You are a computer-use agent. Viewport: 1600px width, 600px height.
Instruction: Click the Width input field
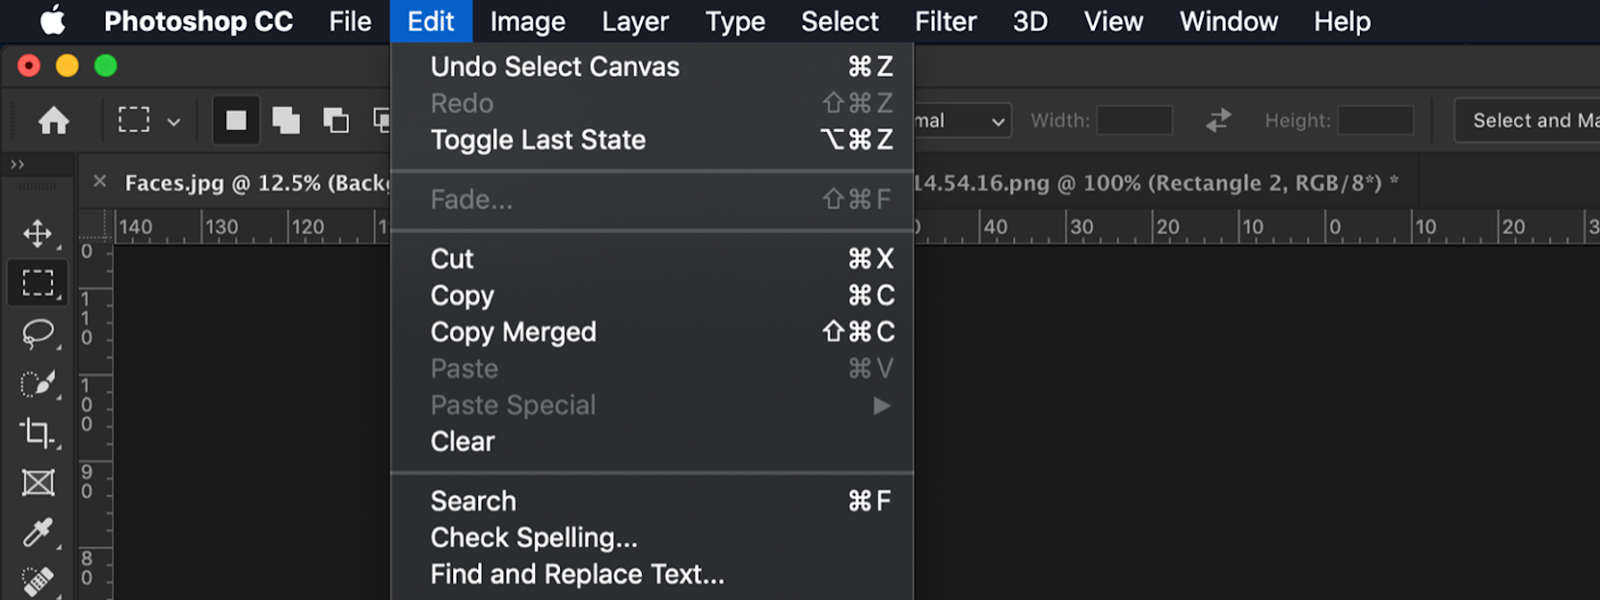pos(1134,121)
